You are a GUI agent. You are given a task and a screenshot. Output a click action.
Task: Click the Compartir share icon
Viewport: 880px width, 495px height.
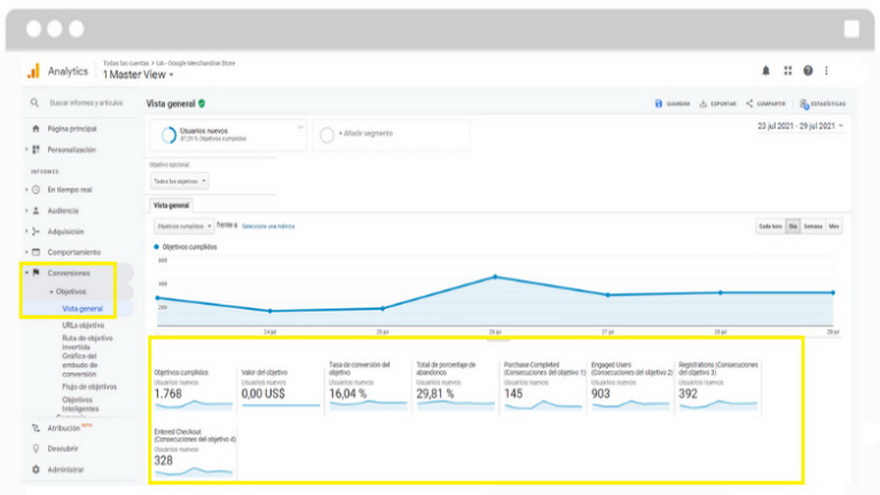click(x=749, y=103)
